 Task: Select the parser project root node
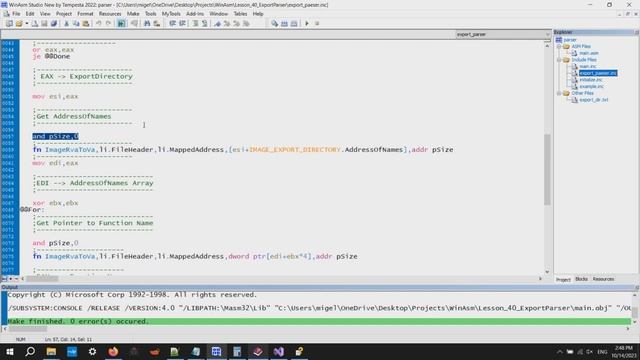[570, 40]
